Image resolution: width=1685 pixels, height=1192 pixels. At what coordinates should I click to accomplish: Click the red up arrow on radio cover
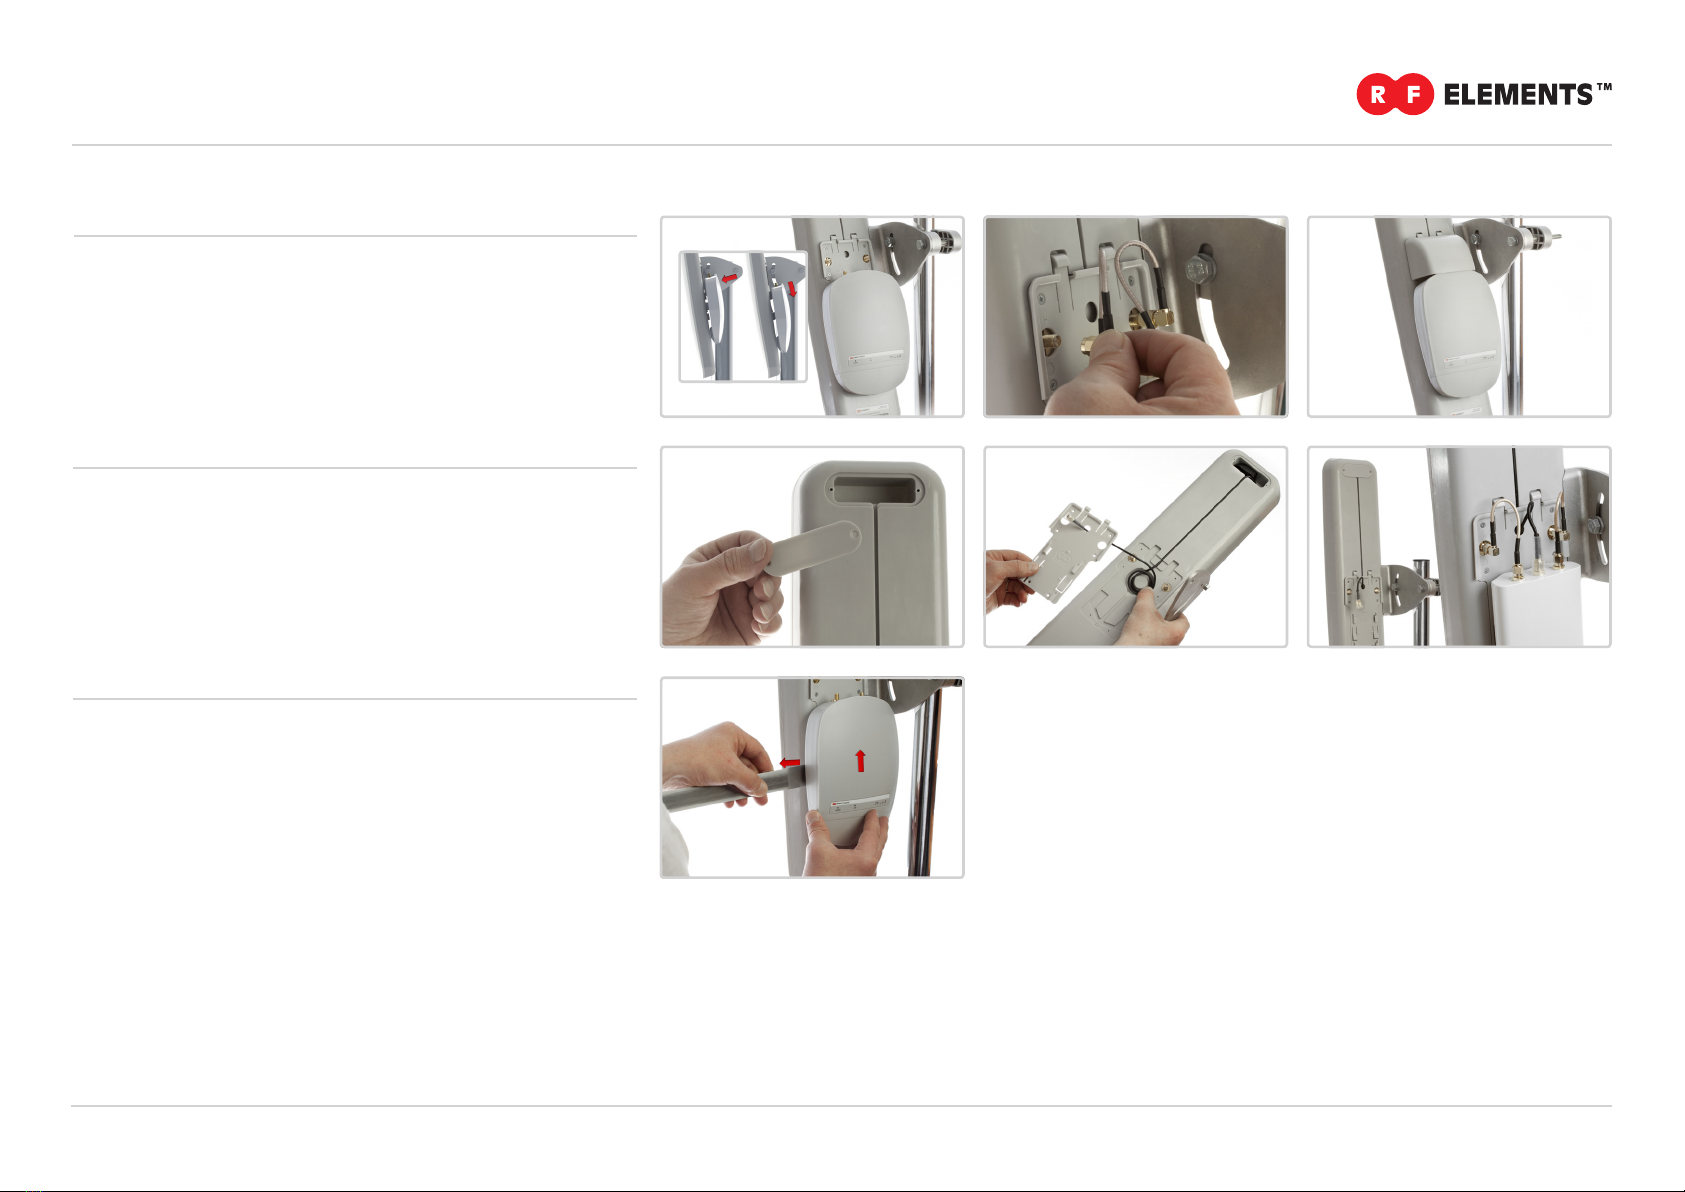click(860, 759)
